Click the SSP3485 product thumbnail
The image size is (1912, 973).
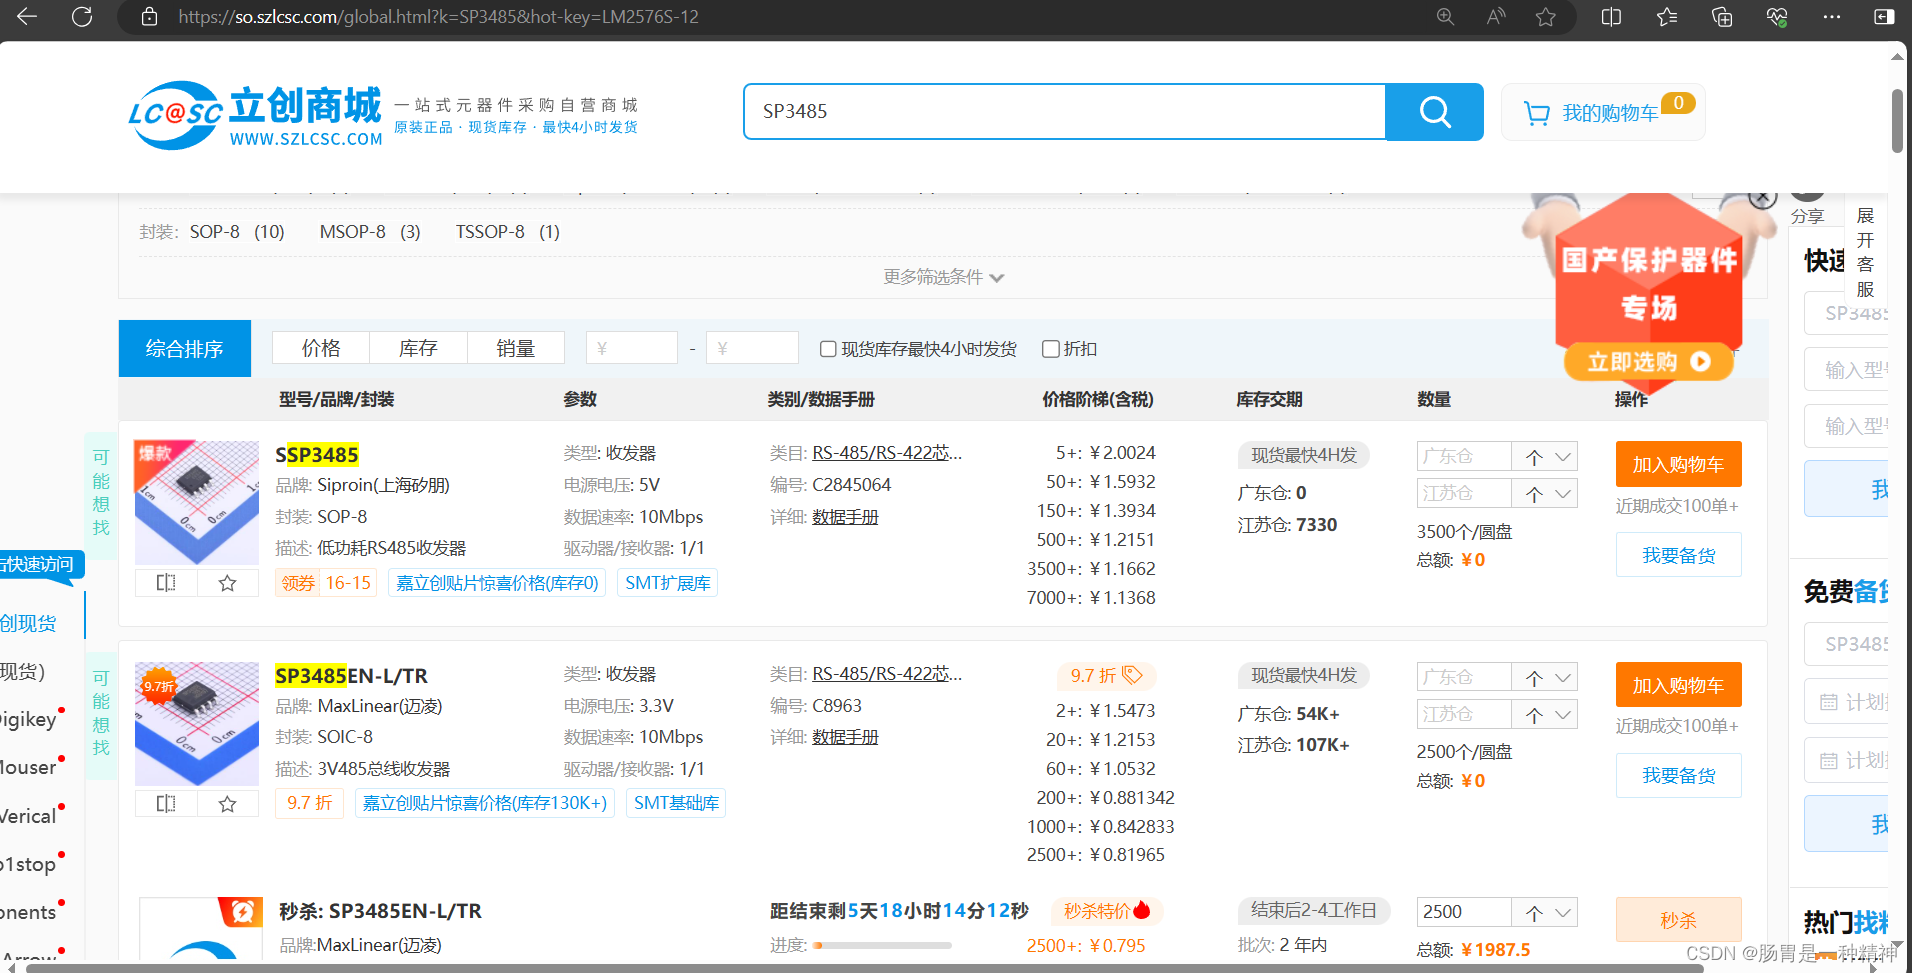pyautogui.click(x=197, y=503)
